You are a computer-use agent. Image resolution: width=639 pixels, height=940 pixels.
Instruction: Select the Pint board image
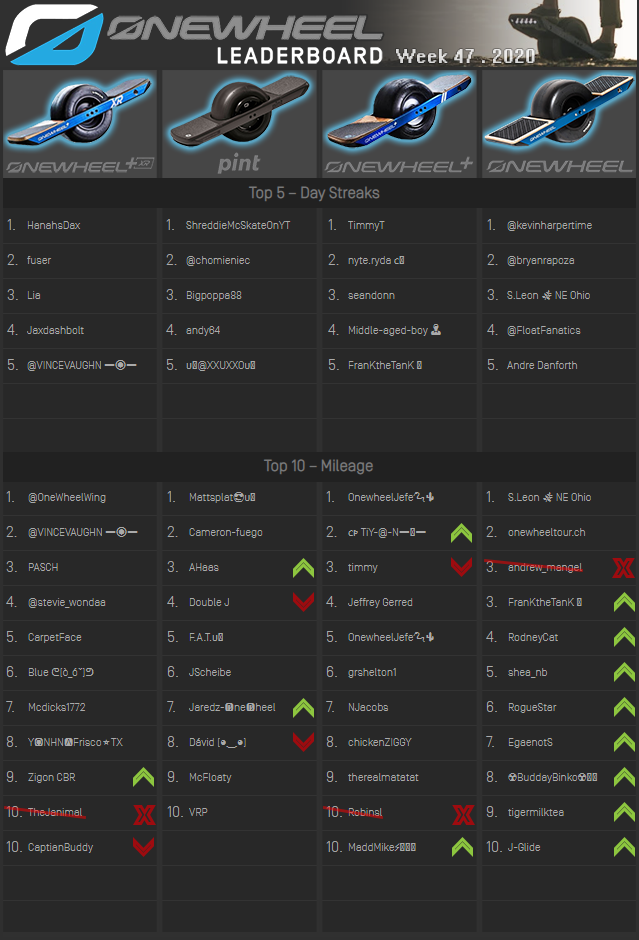coord(240,123)
